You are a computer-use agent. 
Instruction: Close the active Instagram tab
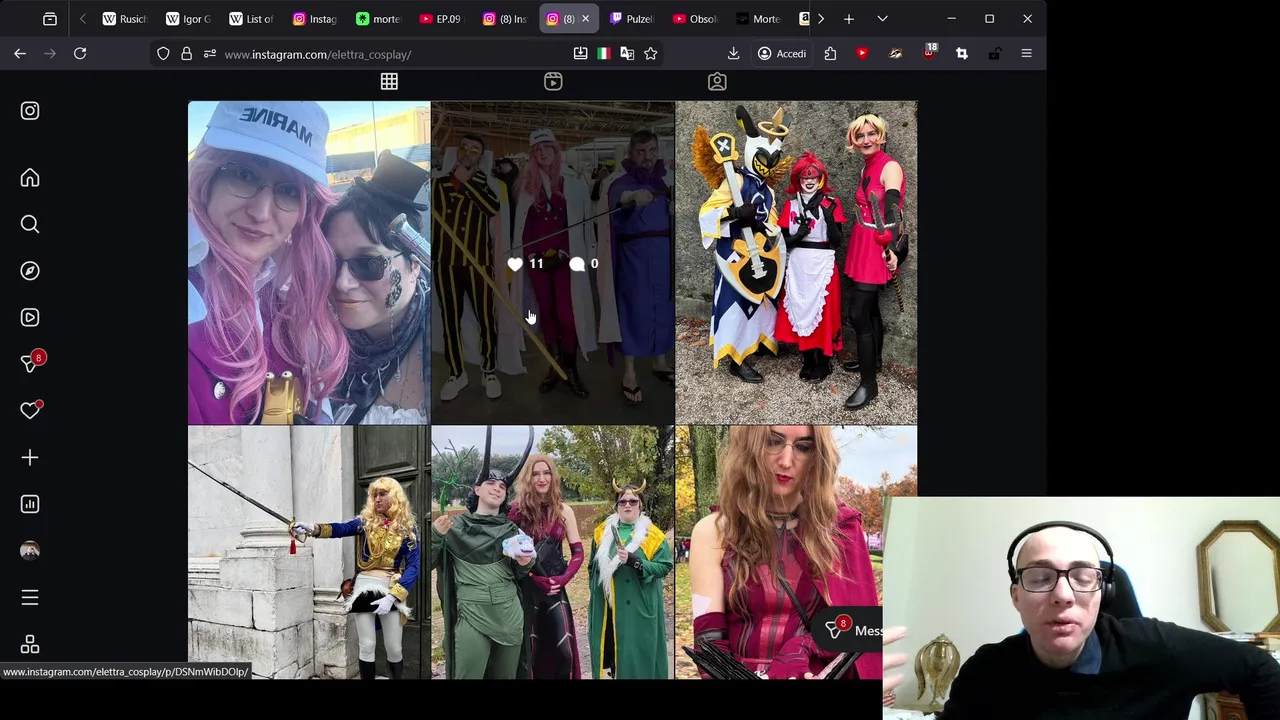tap(585, 19)
